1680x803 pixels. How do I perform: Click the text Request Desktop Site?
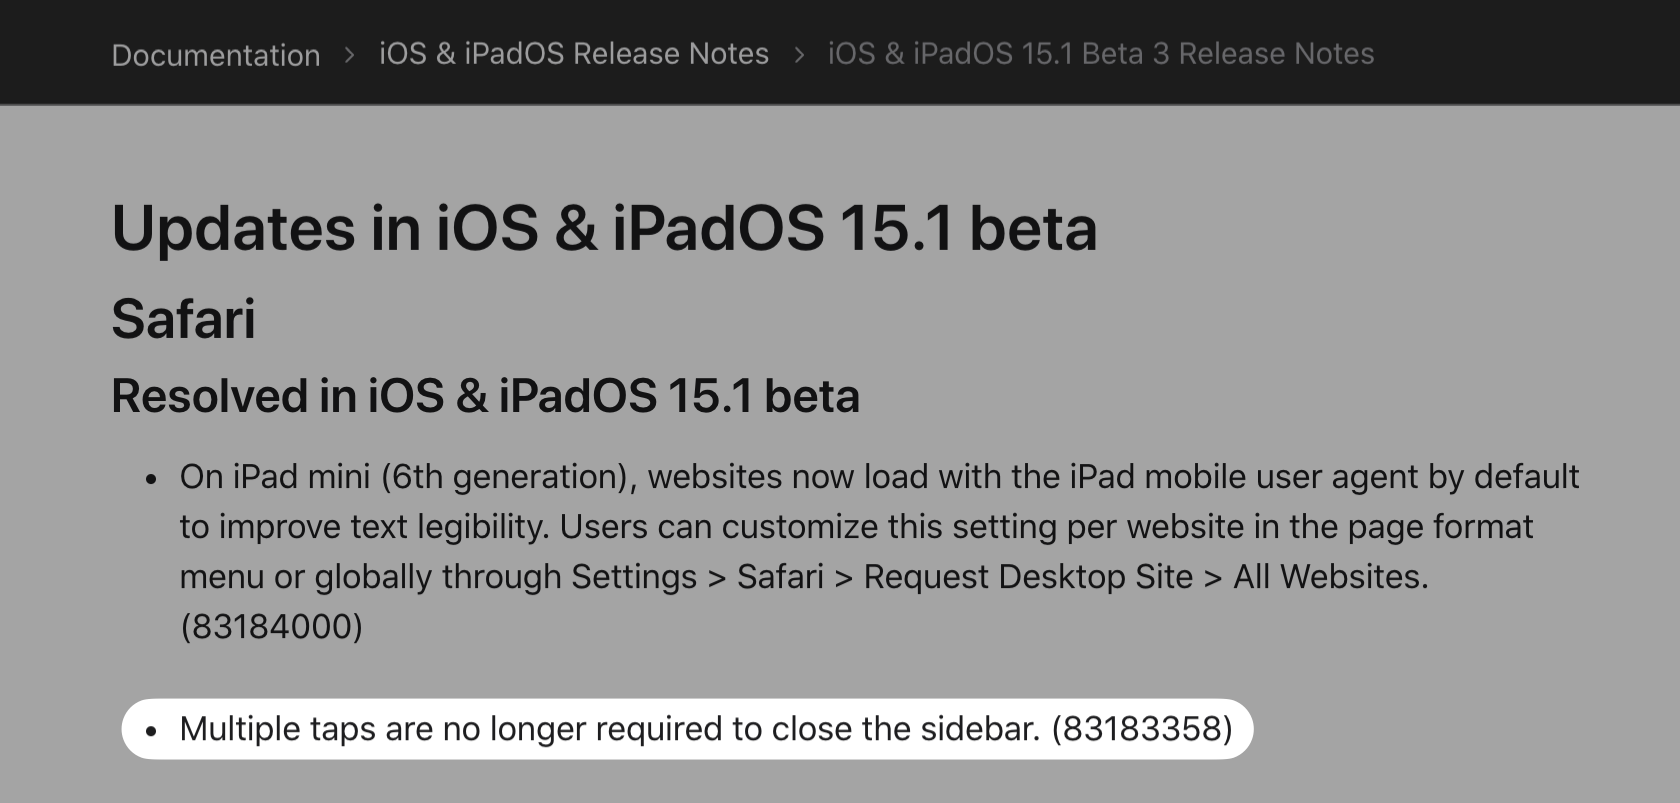(x=1028, y=576)
